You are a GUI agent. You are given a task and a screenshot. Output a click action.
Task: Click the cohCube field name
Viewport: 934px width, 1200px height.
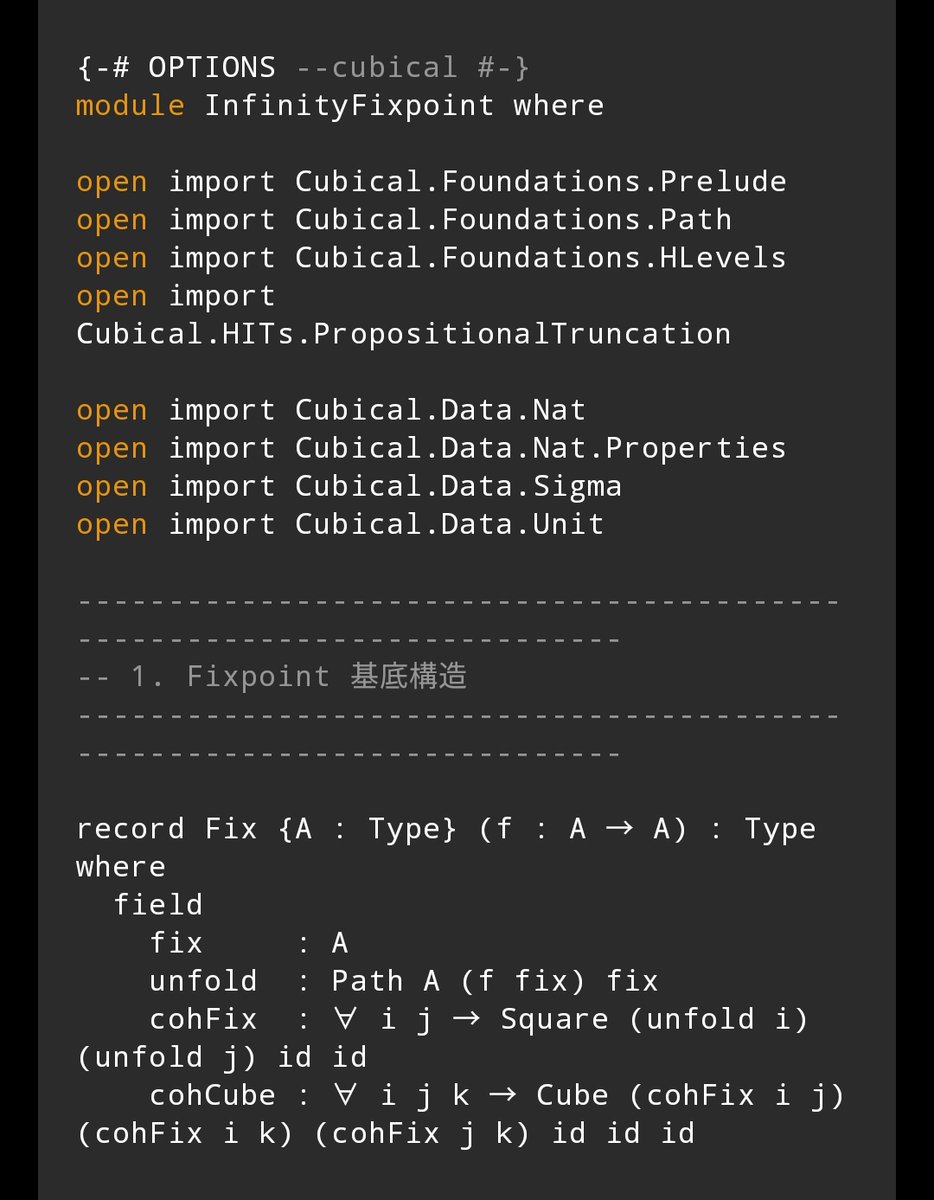point(212,1095)
